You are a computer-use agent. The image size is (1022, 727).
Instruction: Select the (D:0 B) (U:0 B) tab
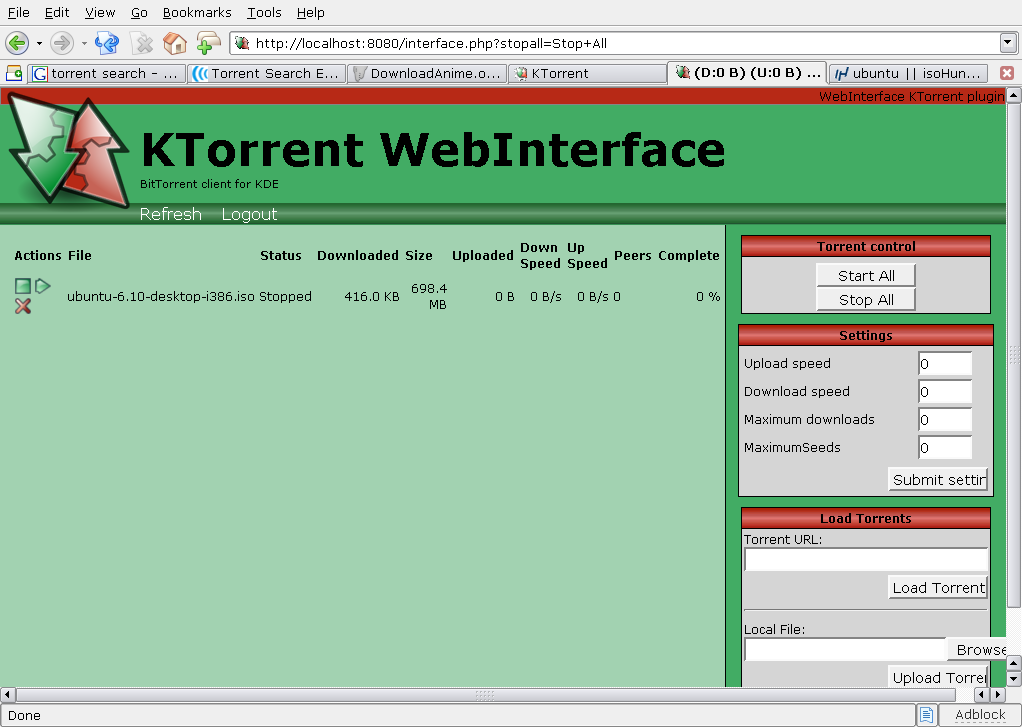[748, 72]
